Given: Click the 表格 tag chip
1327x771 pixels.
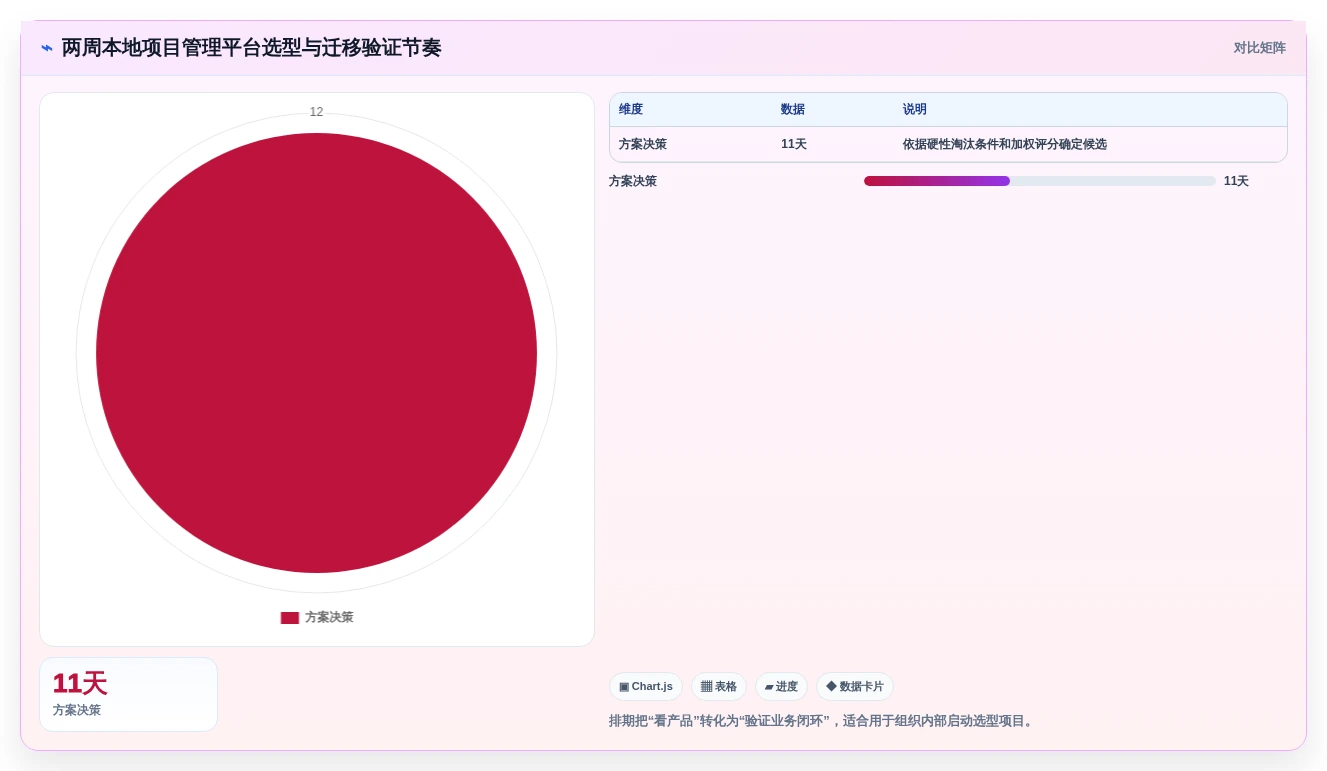Looking at the screenshot, I should (719, 687).
